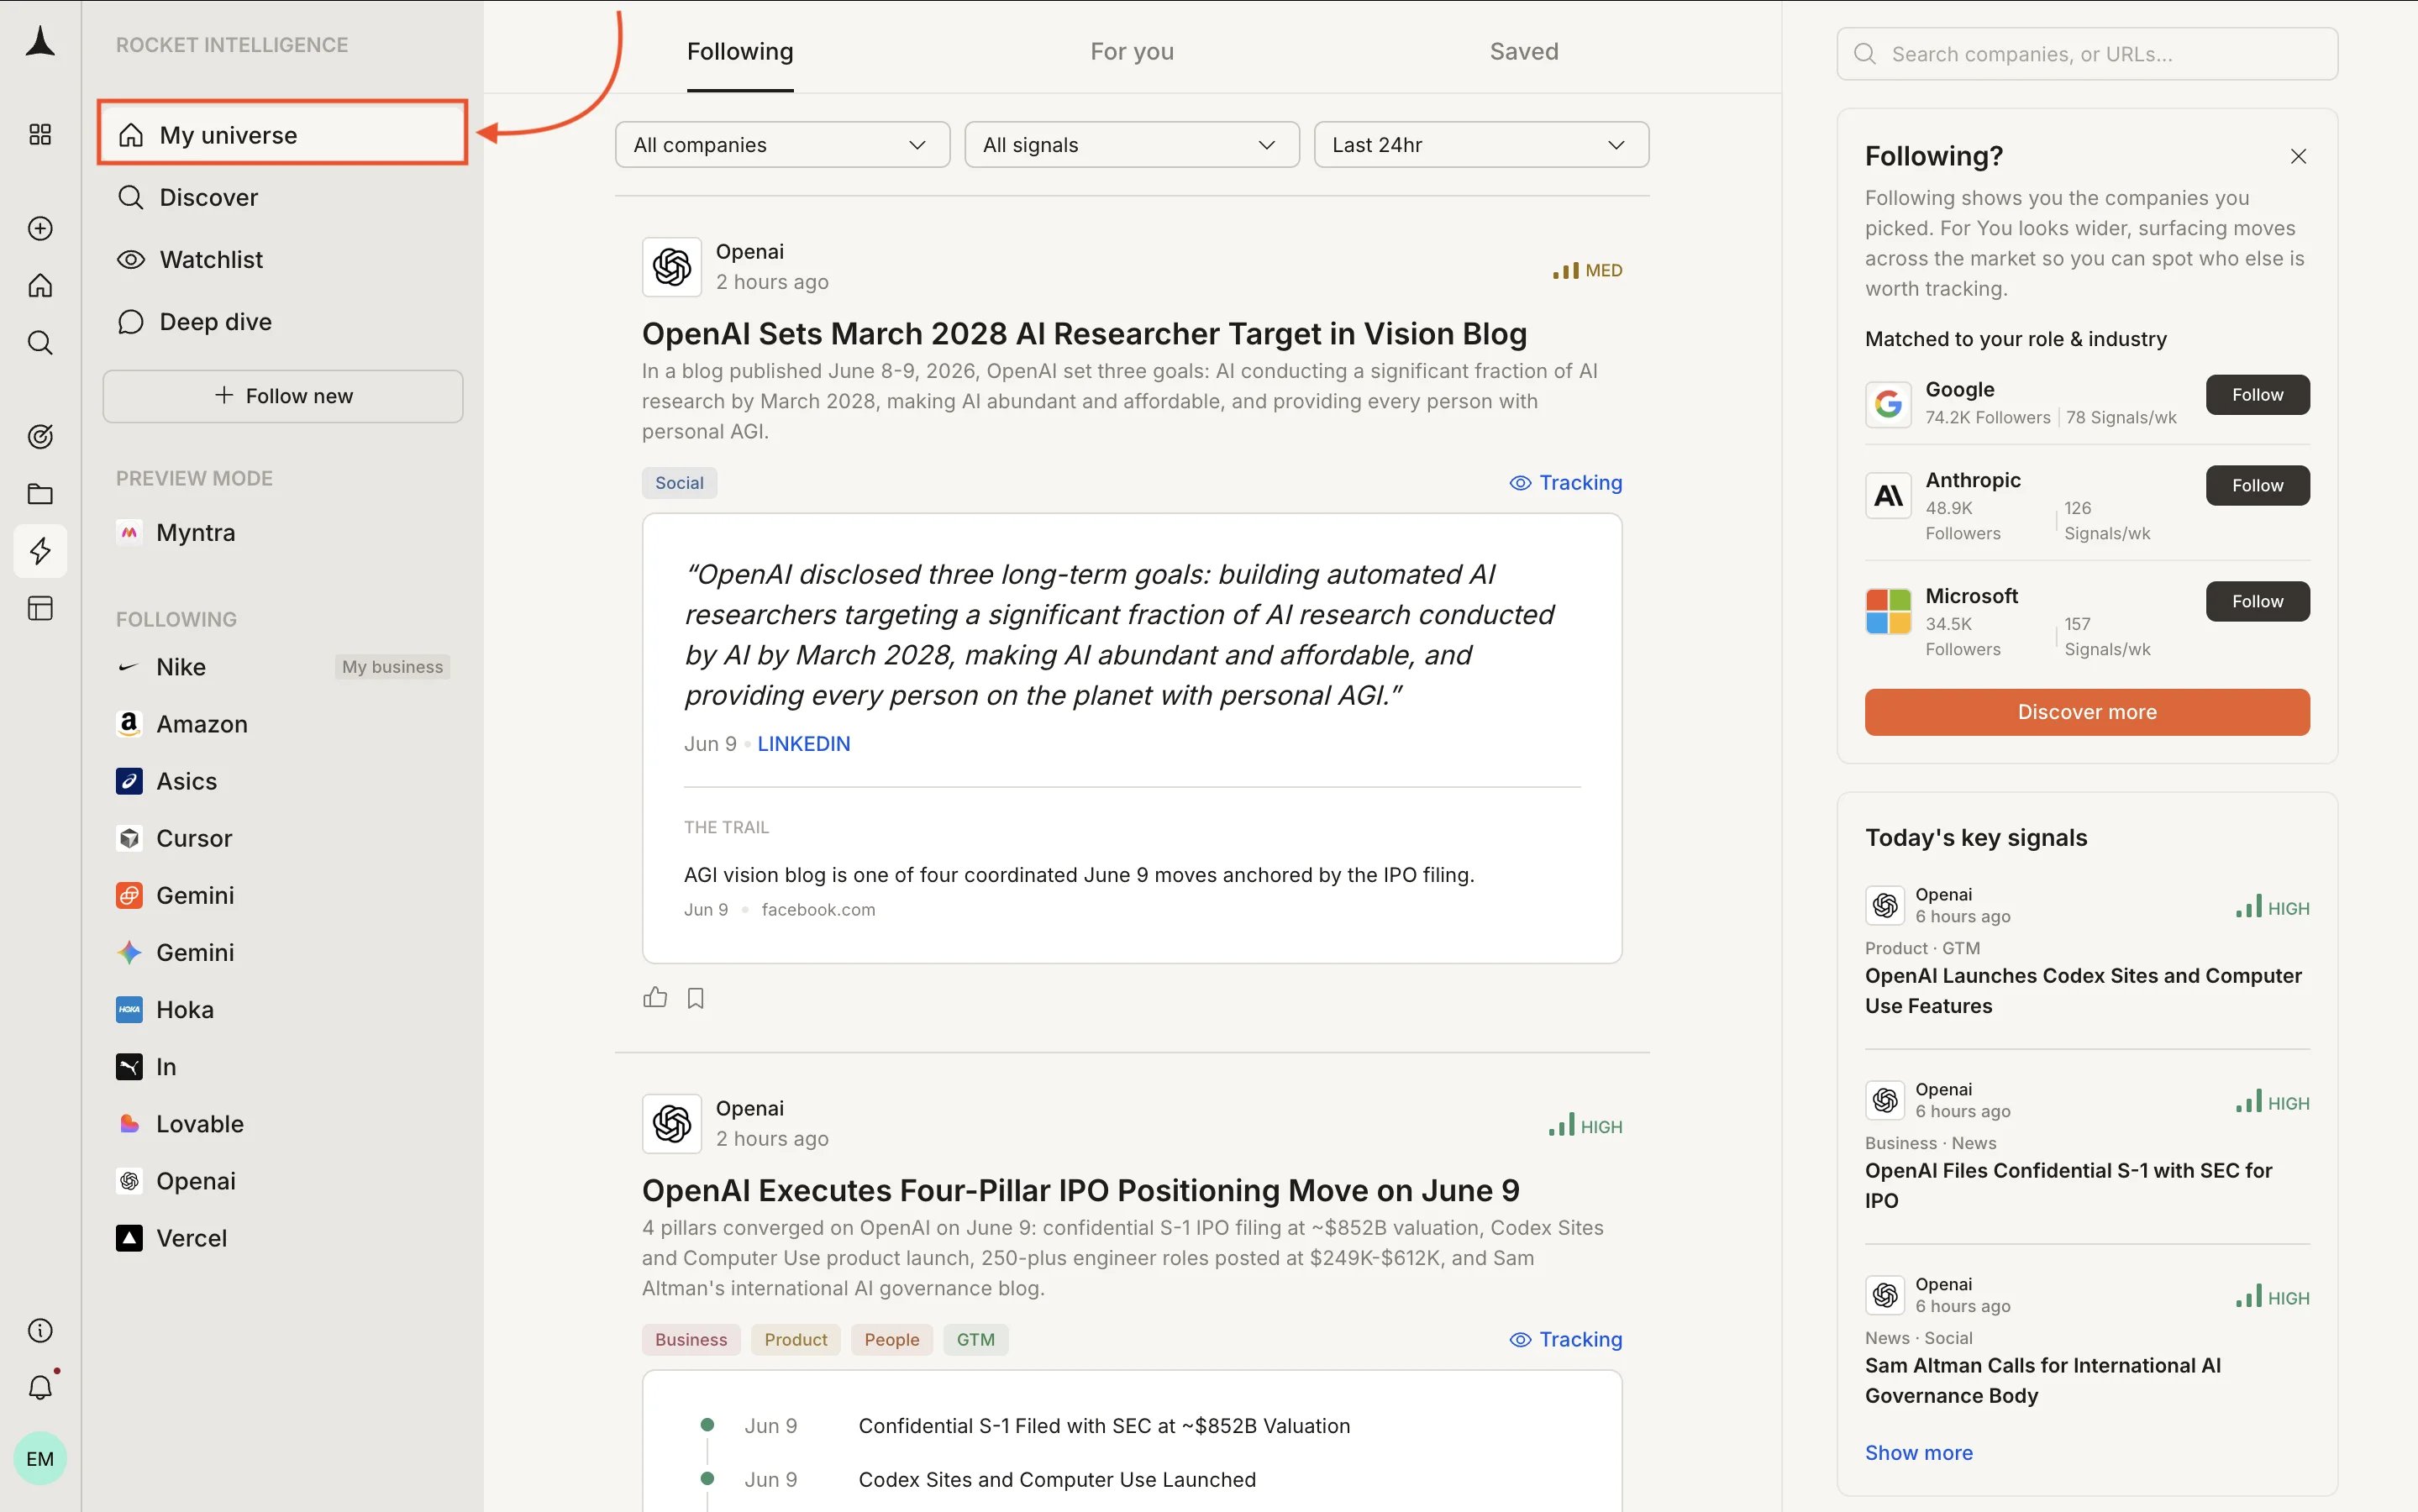Click the Business tag on second post
Image resolution: width=2418 pixels, height=1512 pixels.
point(691,1340)
